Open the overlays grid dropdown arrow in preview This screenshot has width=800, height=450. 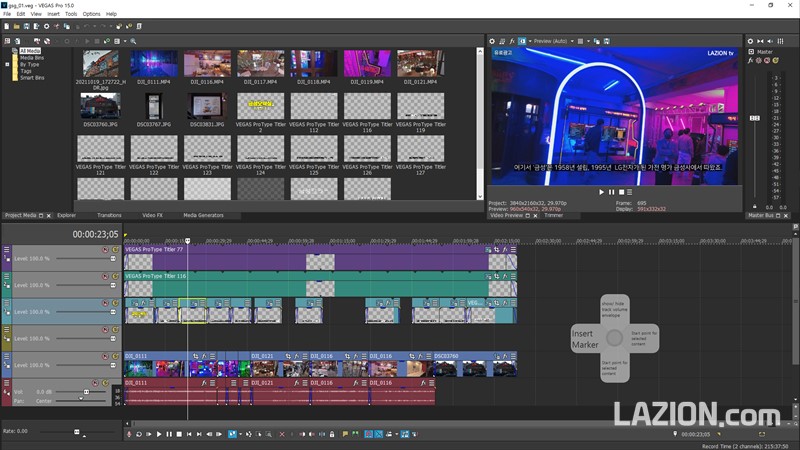588,41
